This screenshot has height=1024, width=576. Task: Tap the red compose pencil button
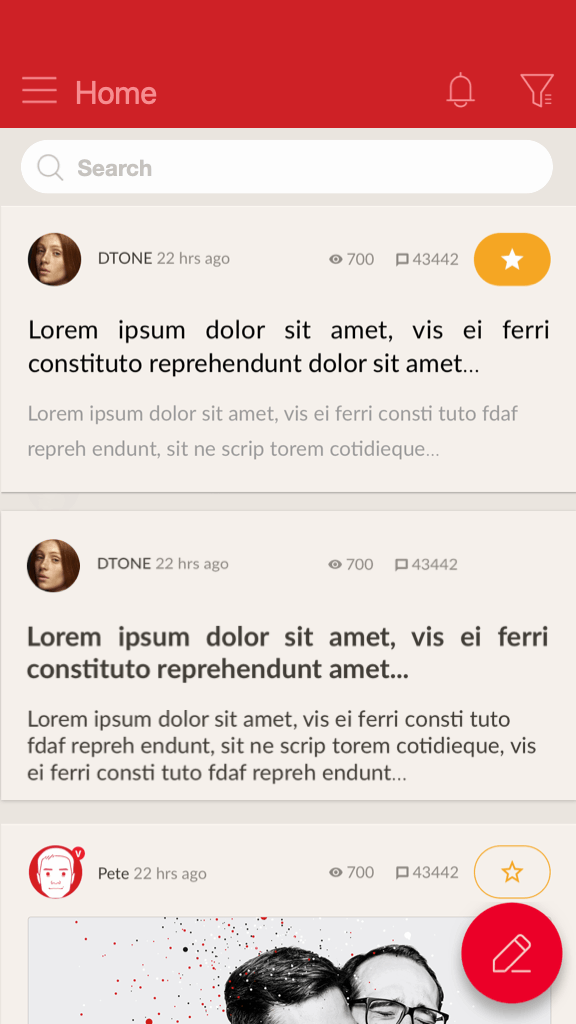[x=512, y=953]
